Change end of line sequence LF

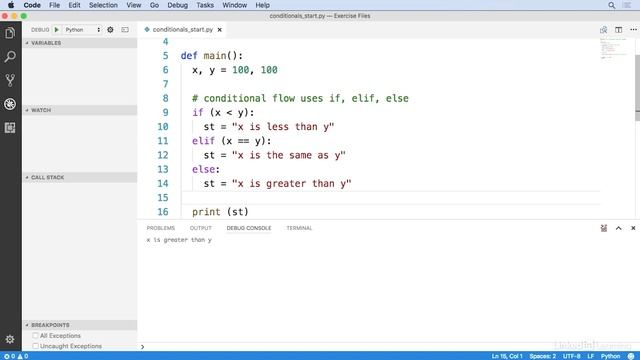click(590, 356)
